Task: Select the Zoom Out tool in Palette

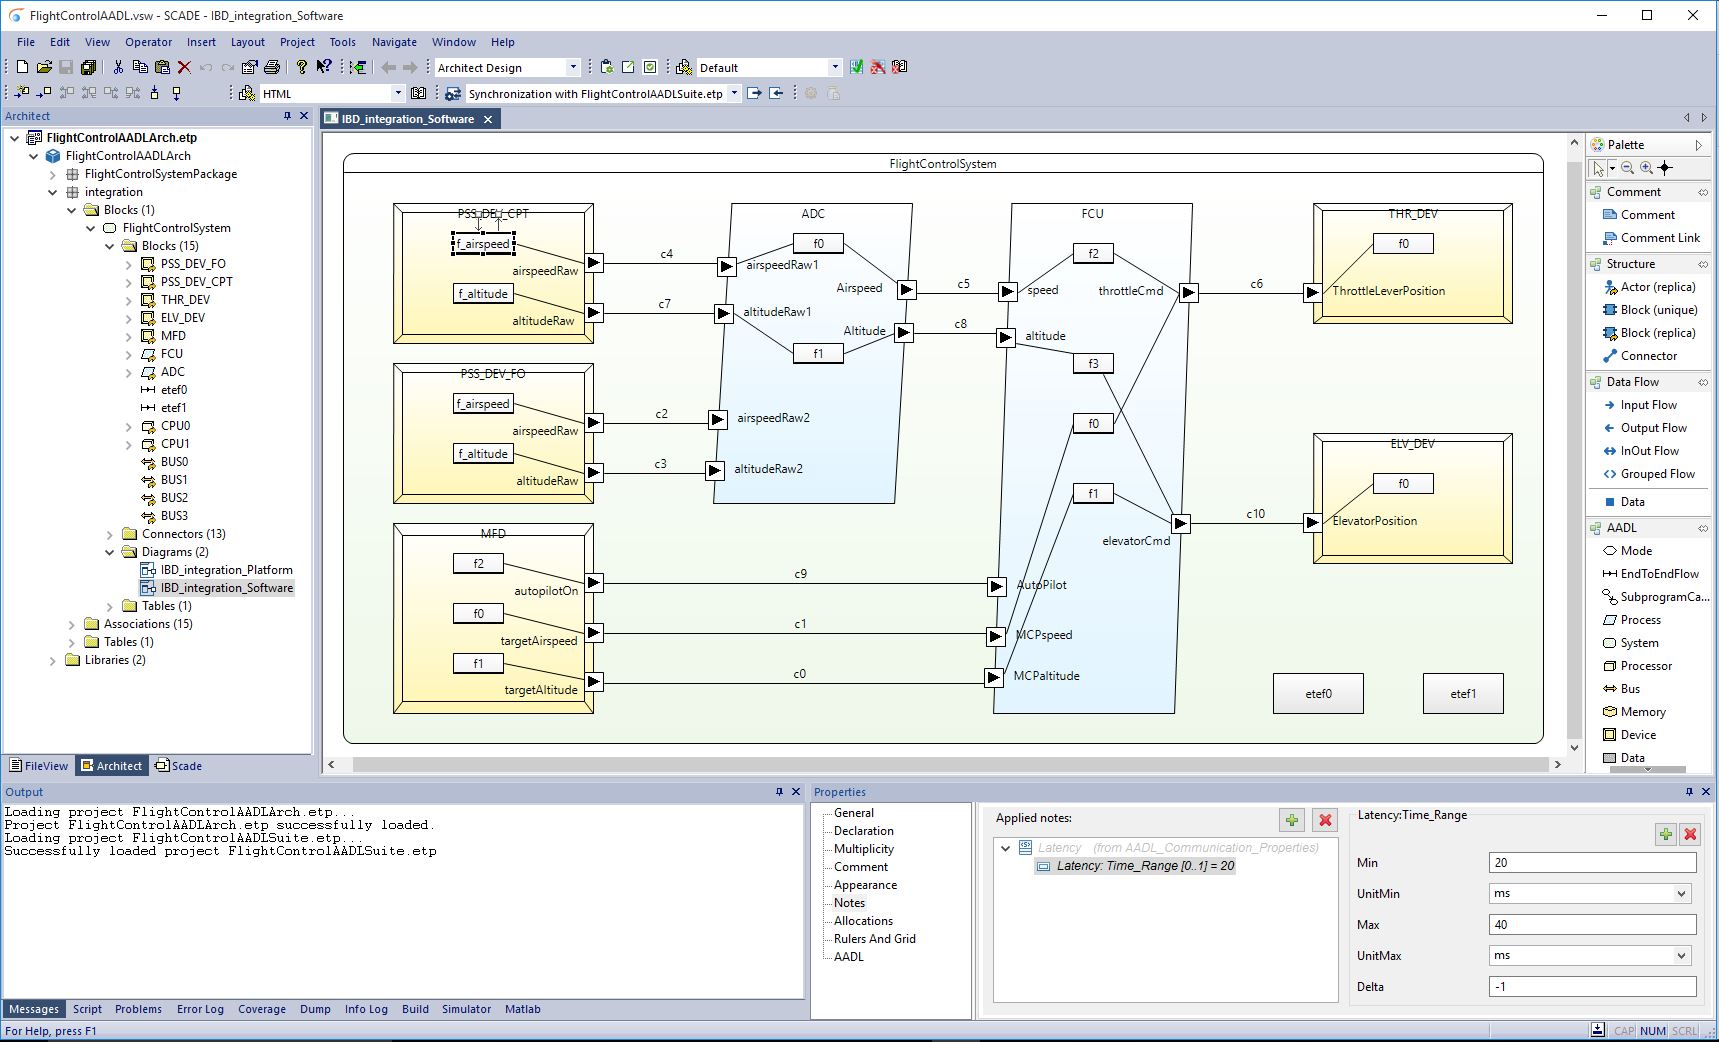Action: (x=1627, y=168)
